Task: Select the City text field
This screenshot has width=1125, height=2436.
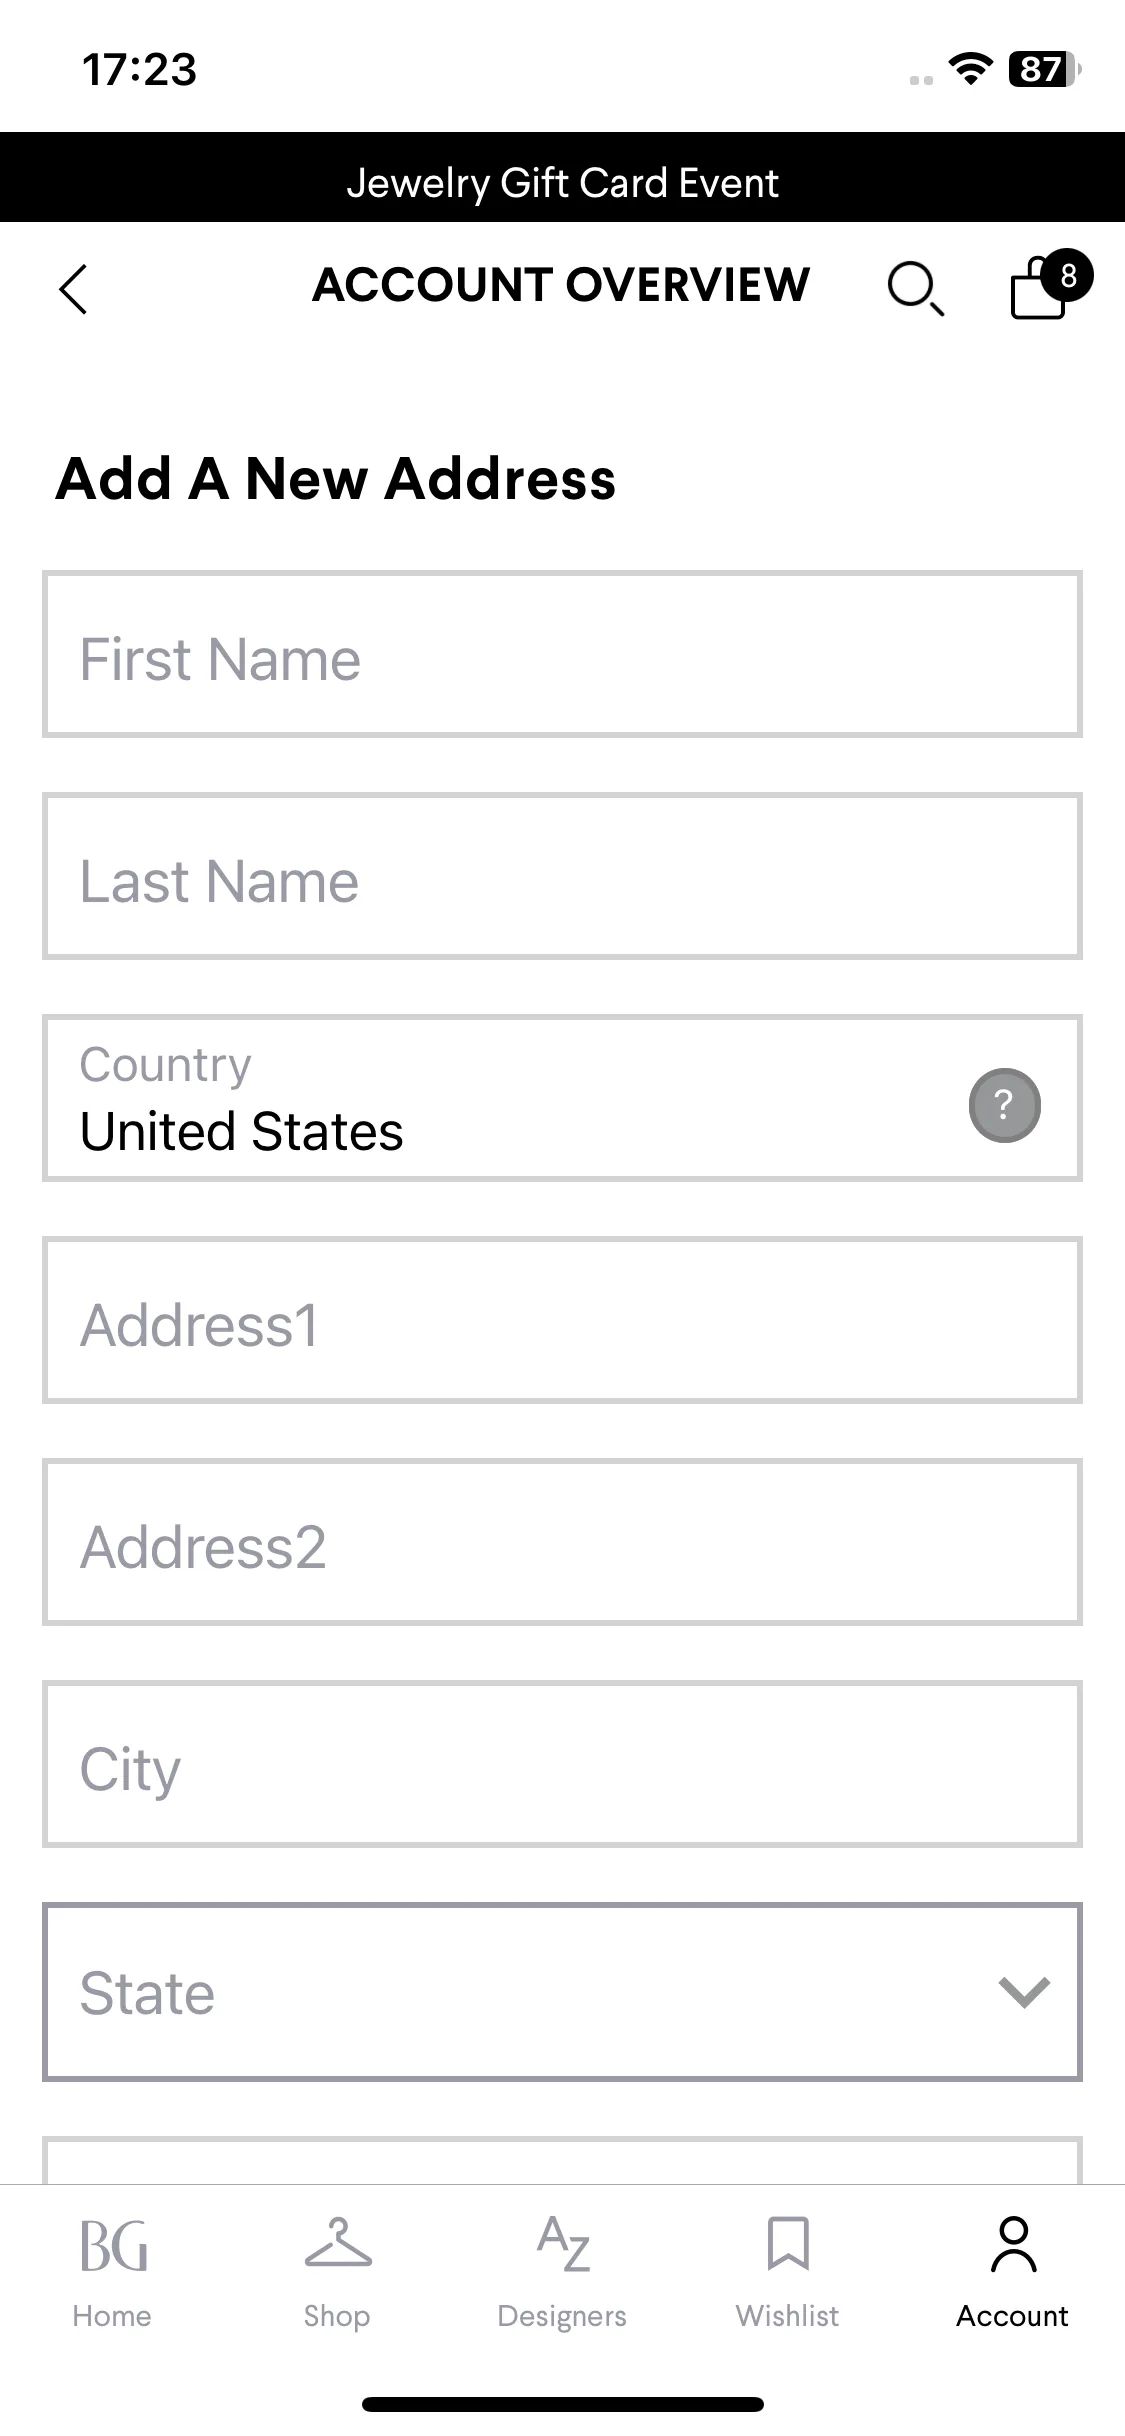Action: click(562, 1764)
